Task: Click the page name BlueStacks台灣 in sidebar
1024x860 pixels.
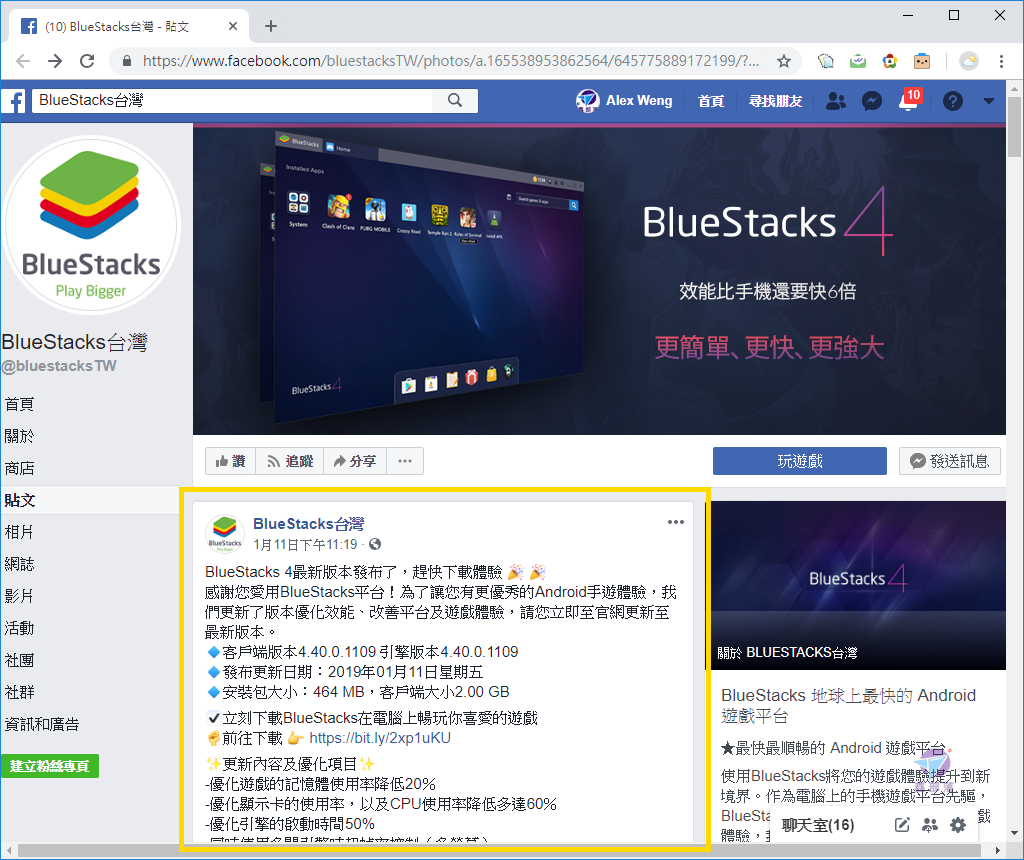Action: pos(74,342)
